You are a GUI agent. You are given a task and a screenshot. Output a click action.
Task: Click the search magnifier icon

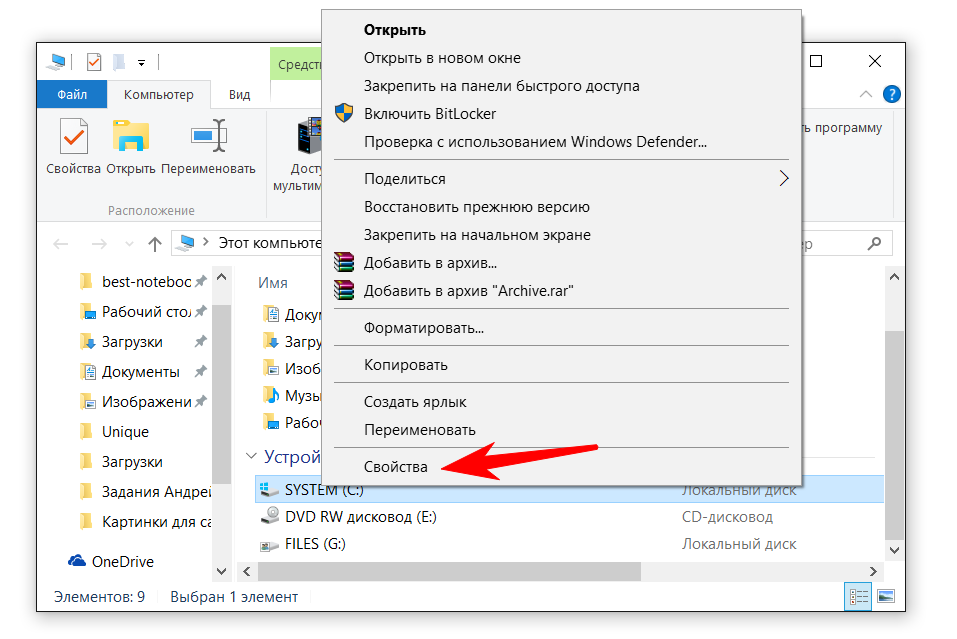pos(874,243)
